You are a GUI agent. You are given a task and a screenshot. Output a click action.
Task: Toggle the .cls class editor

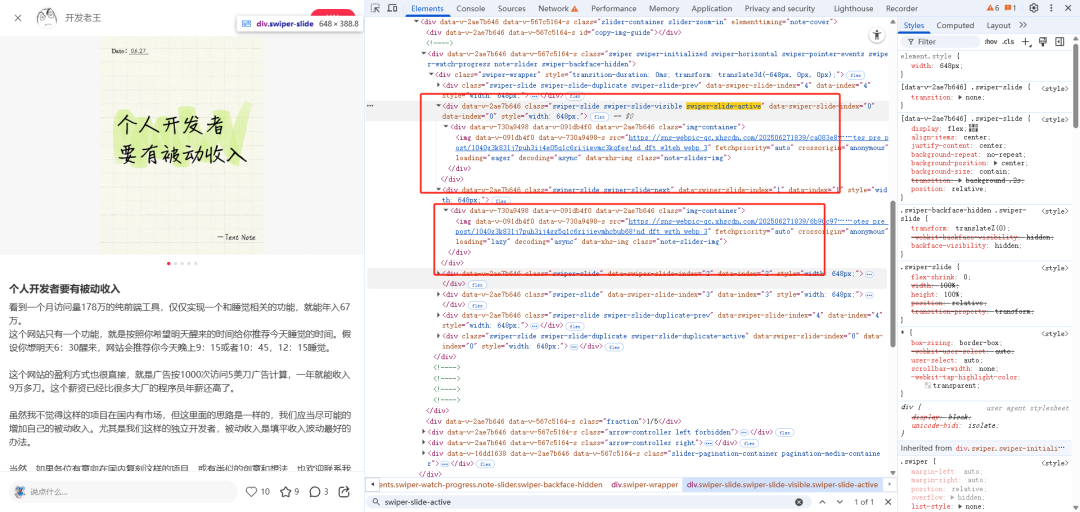(x=1008, y=42)
